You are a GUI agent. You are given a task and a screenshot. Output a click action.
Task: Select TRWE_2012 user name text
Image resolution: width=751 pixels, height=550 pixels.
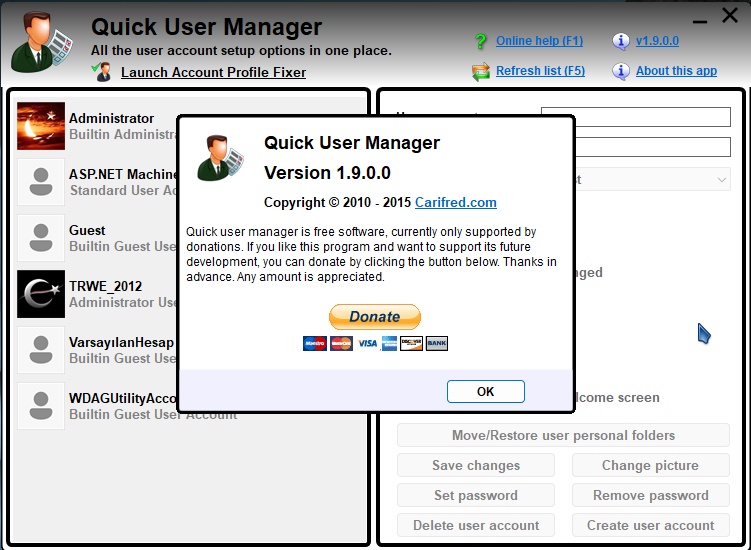tap(105, 286)
